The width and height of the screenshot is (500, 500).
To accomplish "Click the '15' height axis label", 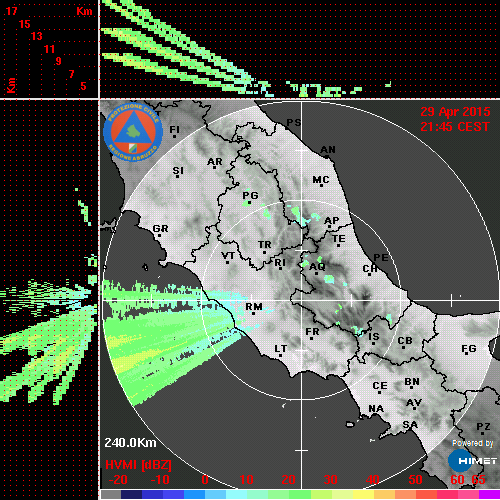I will click(24, 24).
